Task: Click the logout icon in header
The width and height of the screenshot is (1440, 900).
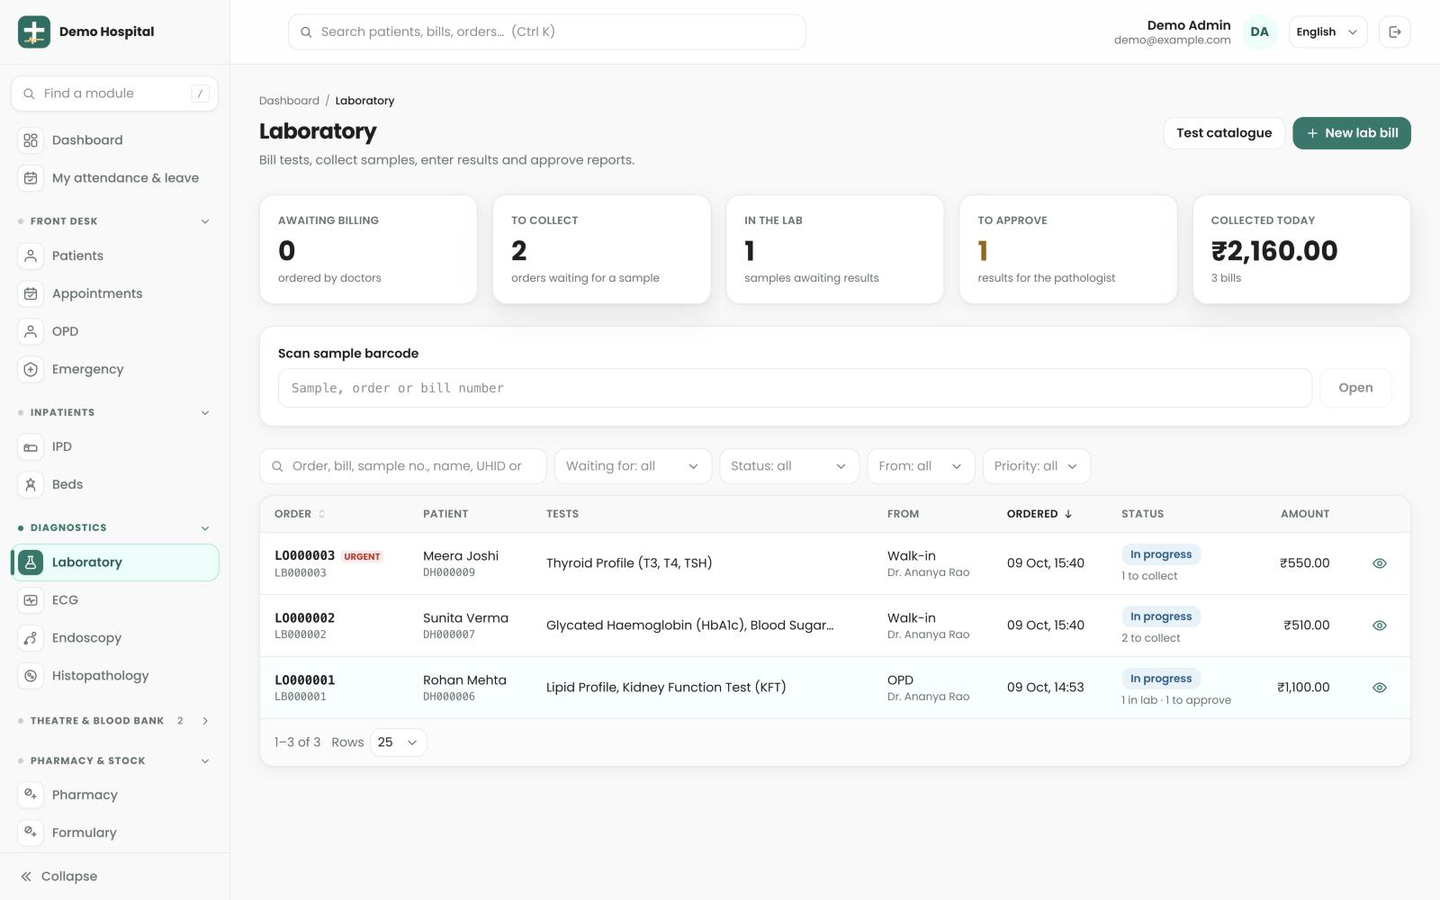Action: point(1395,32)
